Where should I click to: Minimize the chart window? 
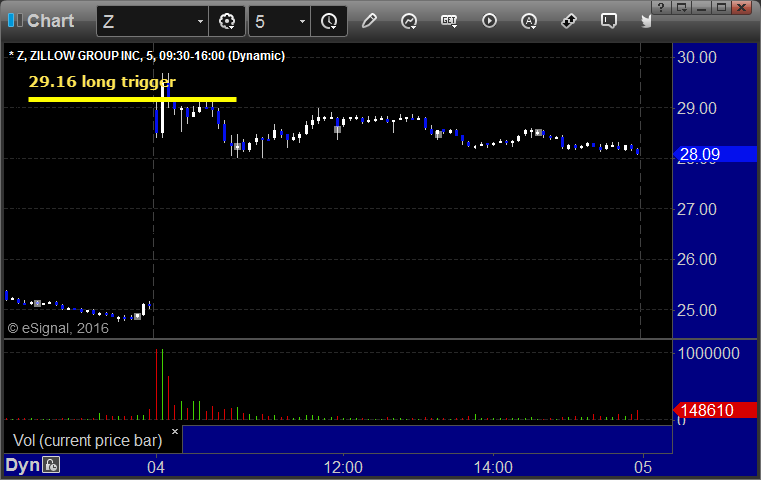click(x=701, y=7)
